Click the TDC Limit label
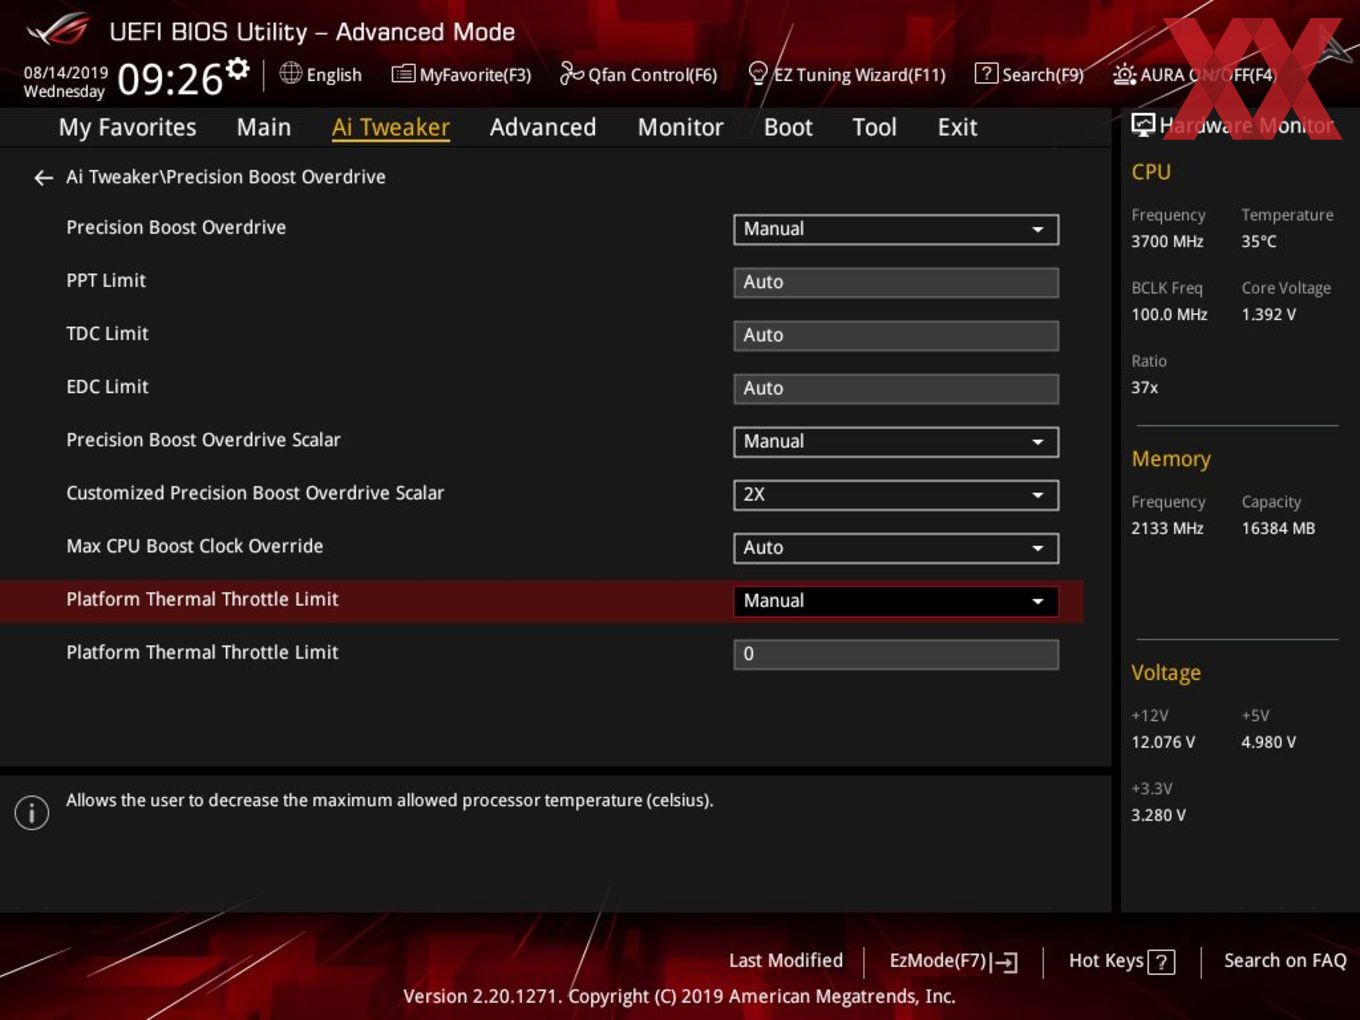 coord(107,333)
